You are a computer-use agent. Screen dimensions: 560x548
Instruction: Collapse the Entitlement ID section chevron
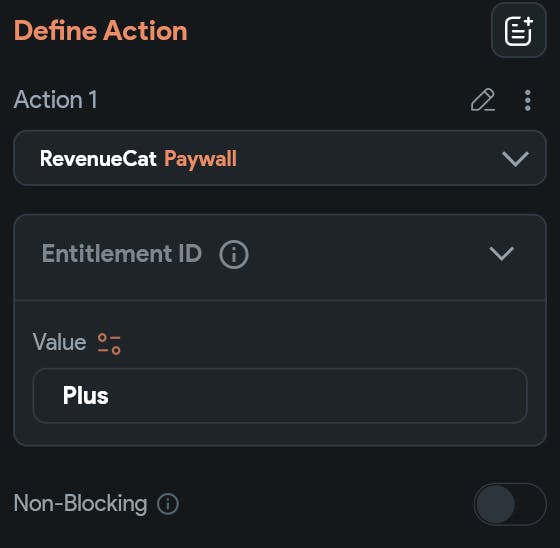(501, 254)
